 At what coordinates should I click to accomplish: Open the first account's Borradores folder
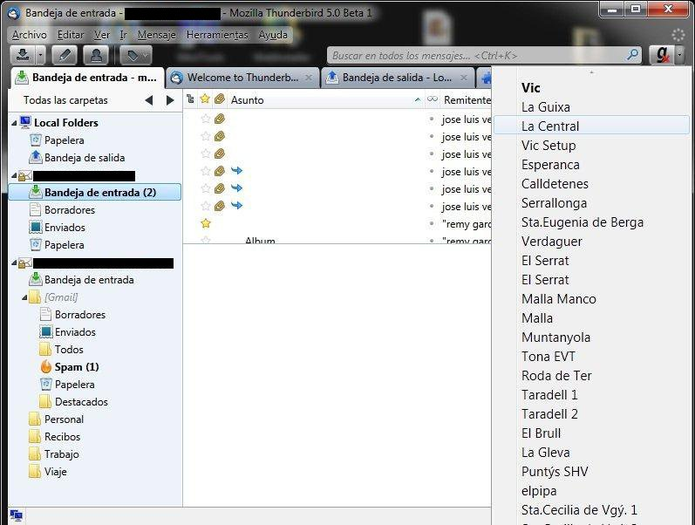[x=70, y=210]
